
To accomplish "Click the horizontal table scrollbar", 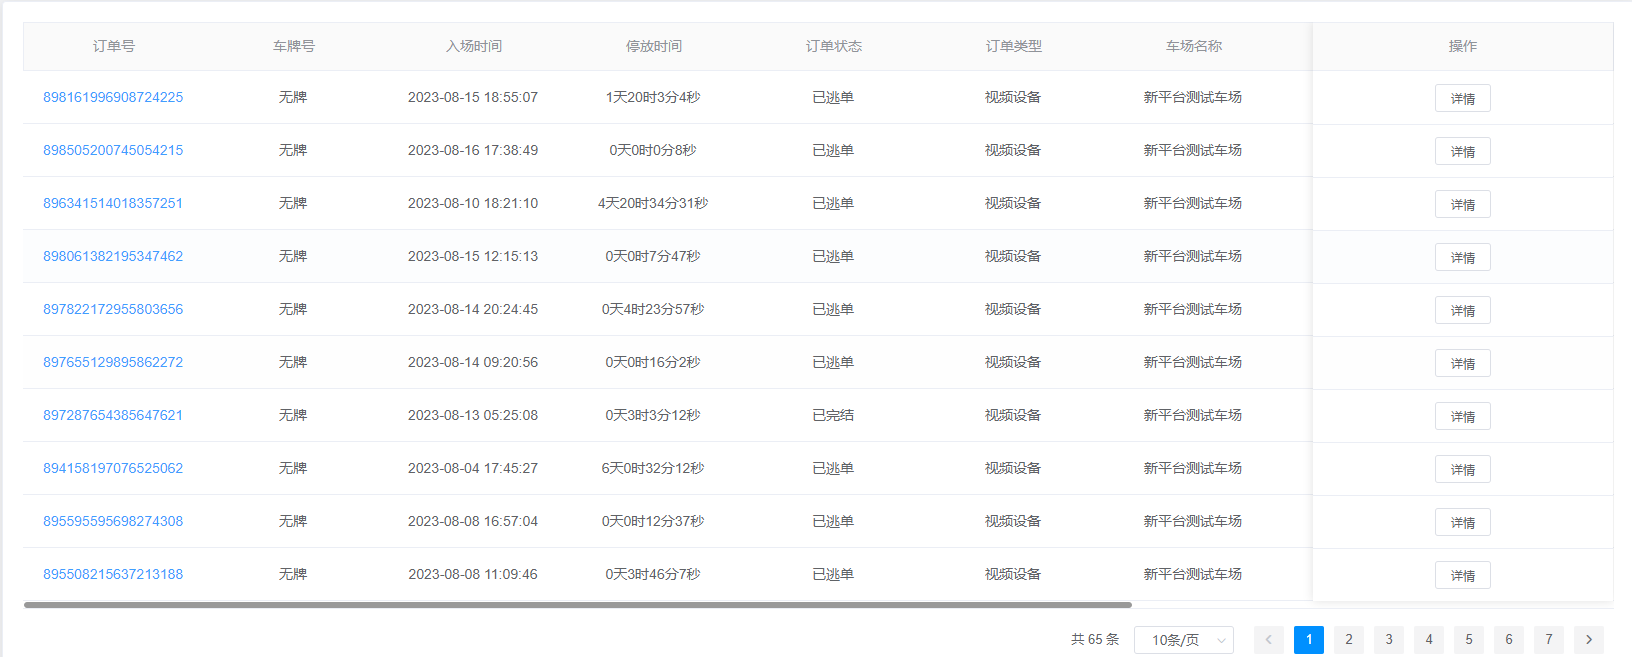I will 577,605.
